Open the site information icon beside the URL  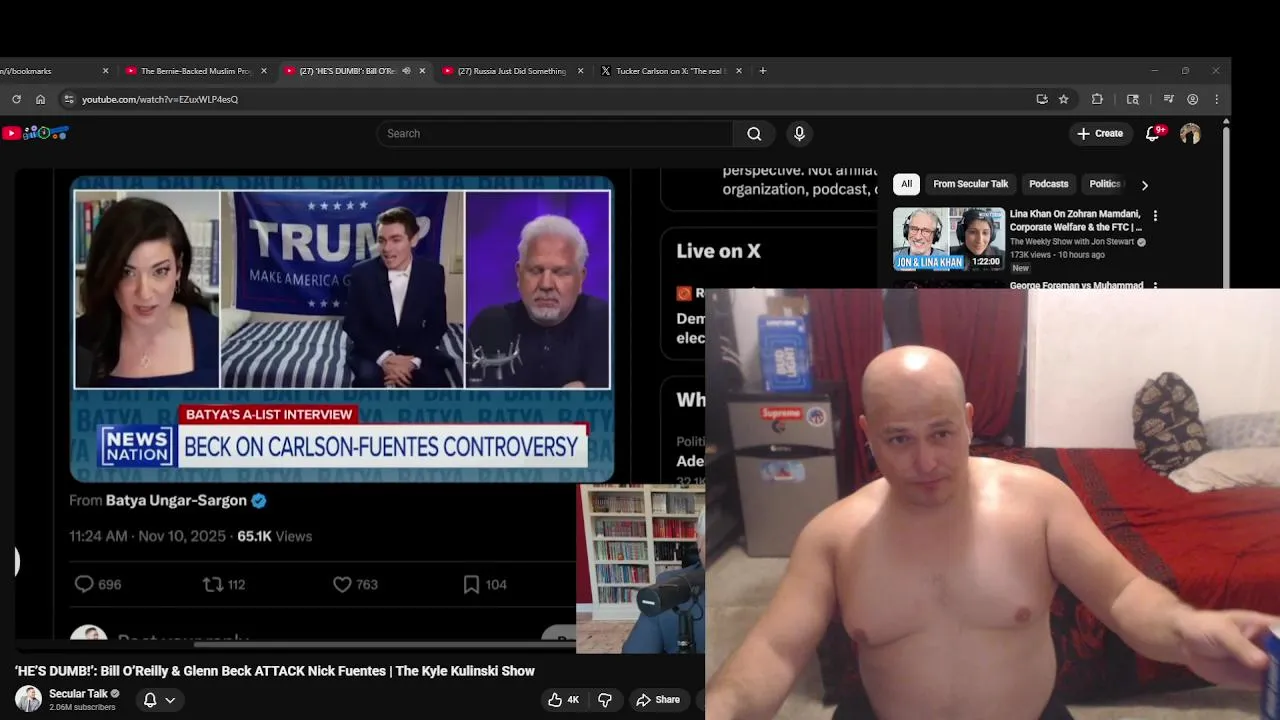point(68,99)
